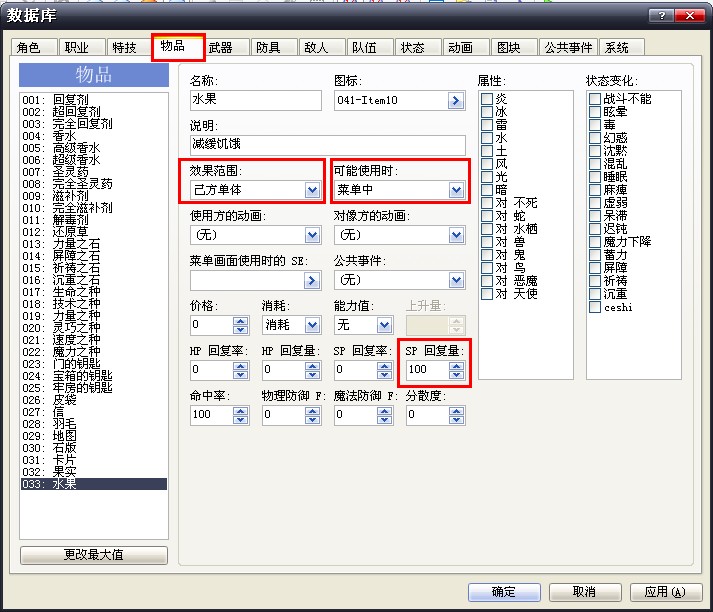Check the 炎 attribute checkbox
The image size is (713, 612).
[x=487, y=99]
